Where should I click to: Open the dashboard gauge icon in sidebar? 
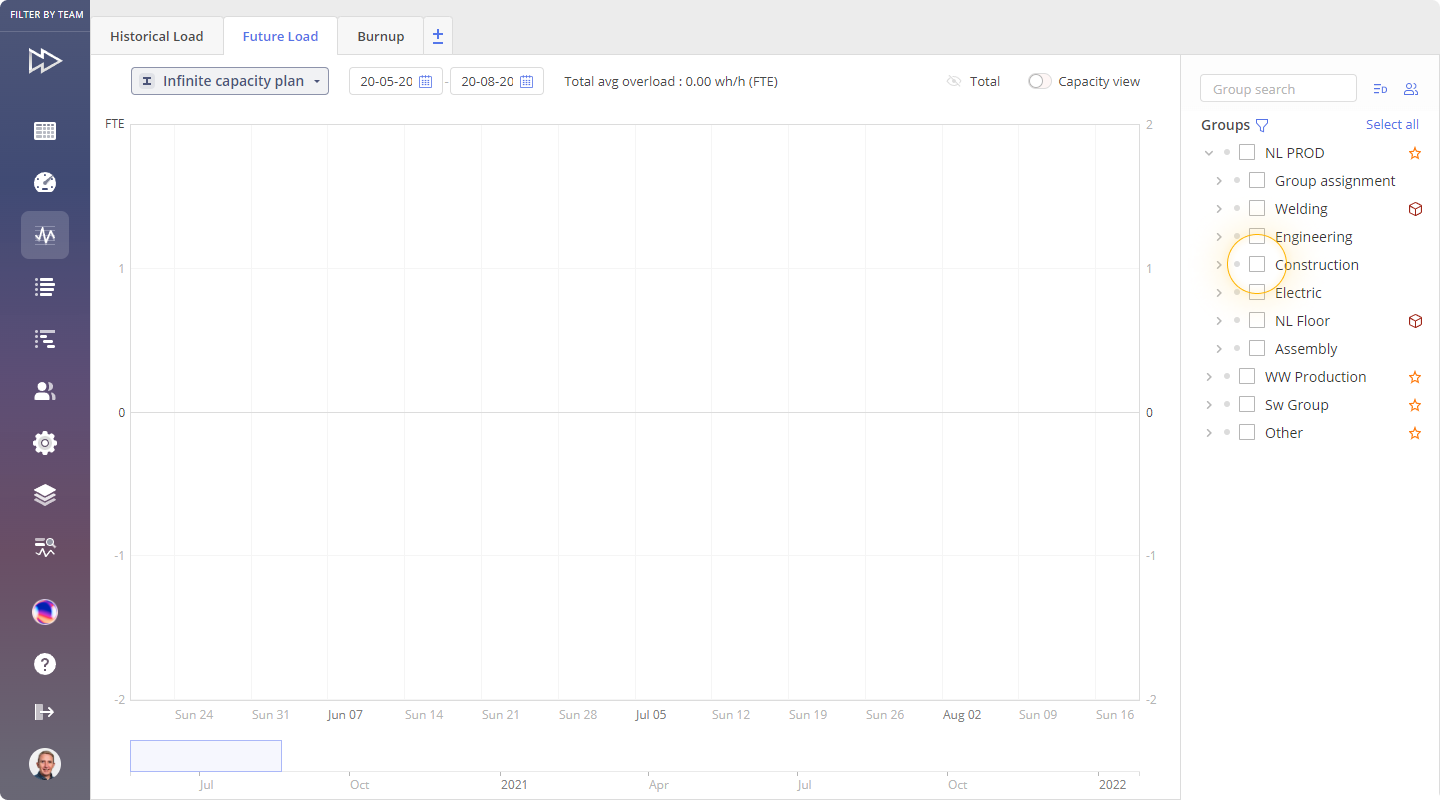(45, 183)
